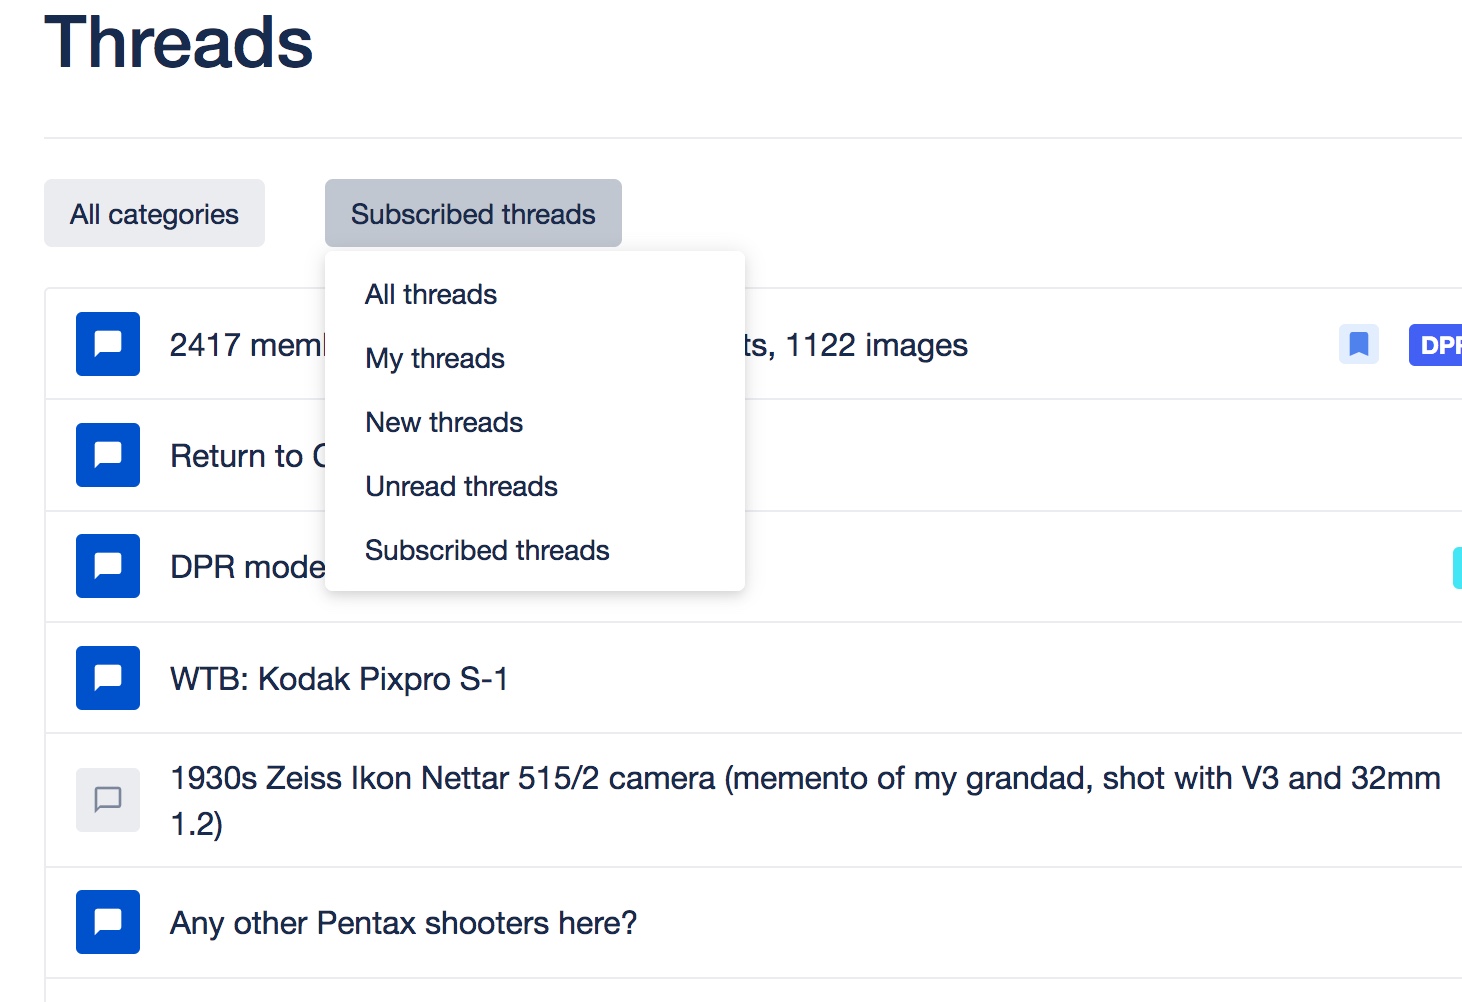Click chat icon beside Pentax shooters thread
The width and height of the screenshot is (1462, 1002).
click(x=108, y=922)
